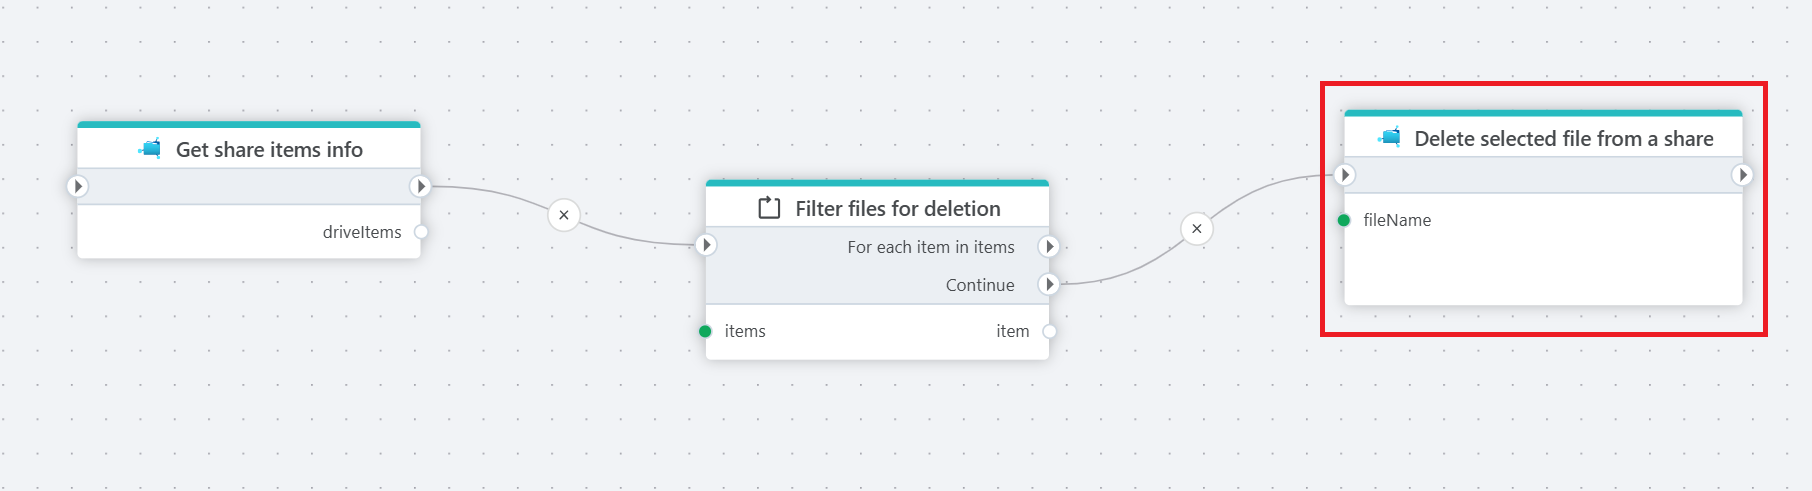This screenshot has width=1812, height=491.
Task: Click Delete selected file node output port
Action: click(1743, 175)
